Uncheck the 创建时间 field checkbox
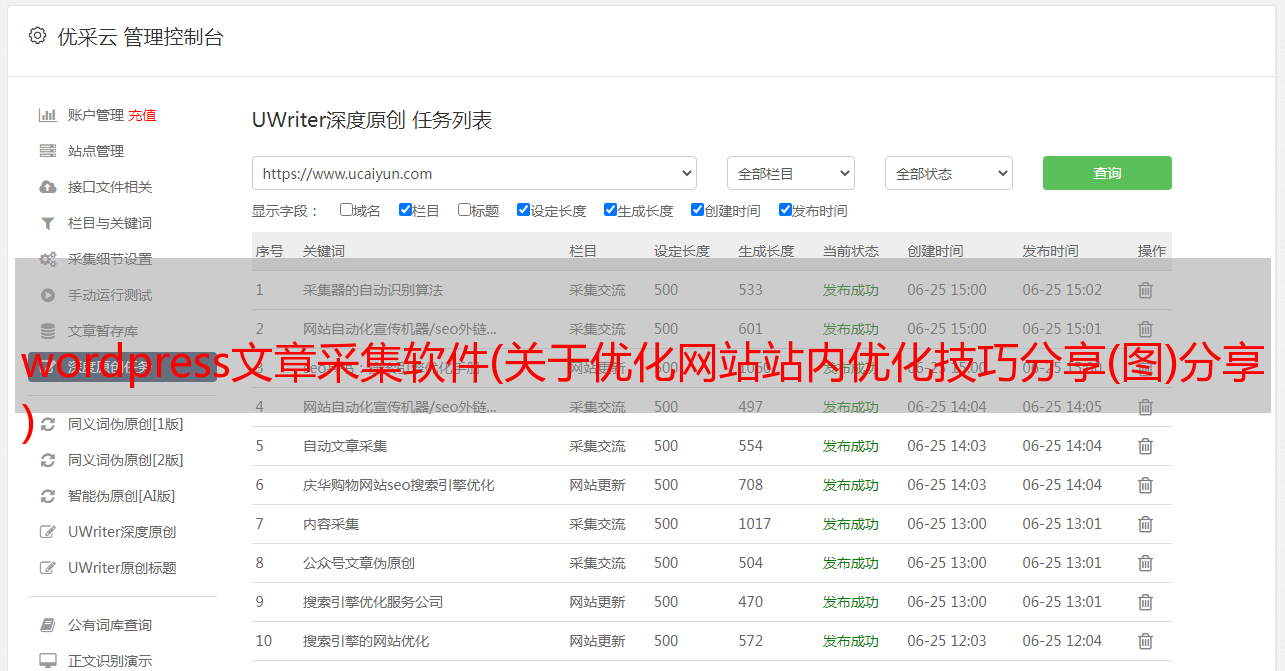 (697, 210)
